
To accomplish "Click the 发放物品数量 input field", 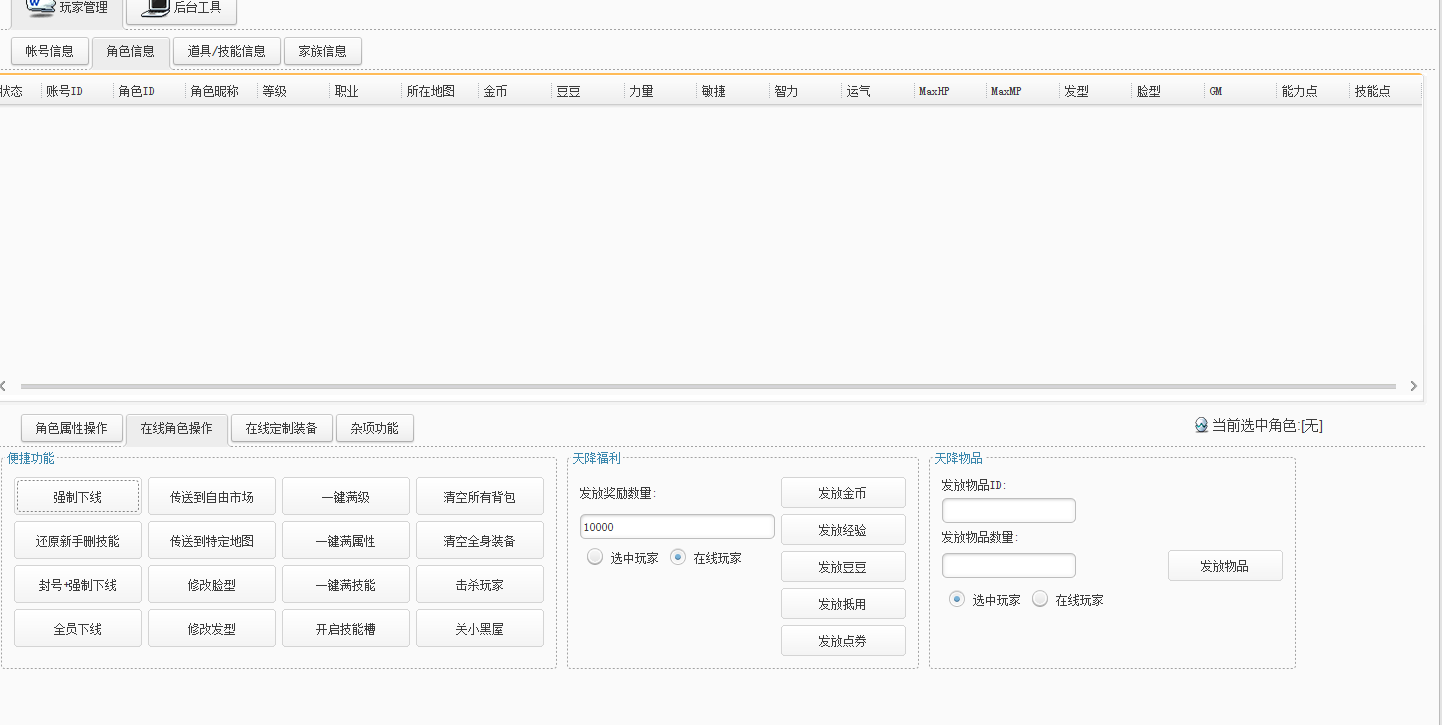I will pyautogui.click(x=1009, y=566).
